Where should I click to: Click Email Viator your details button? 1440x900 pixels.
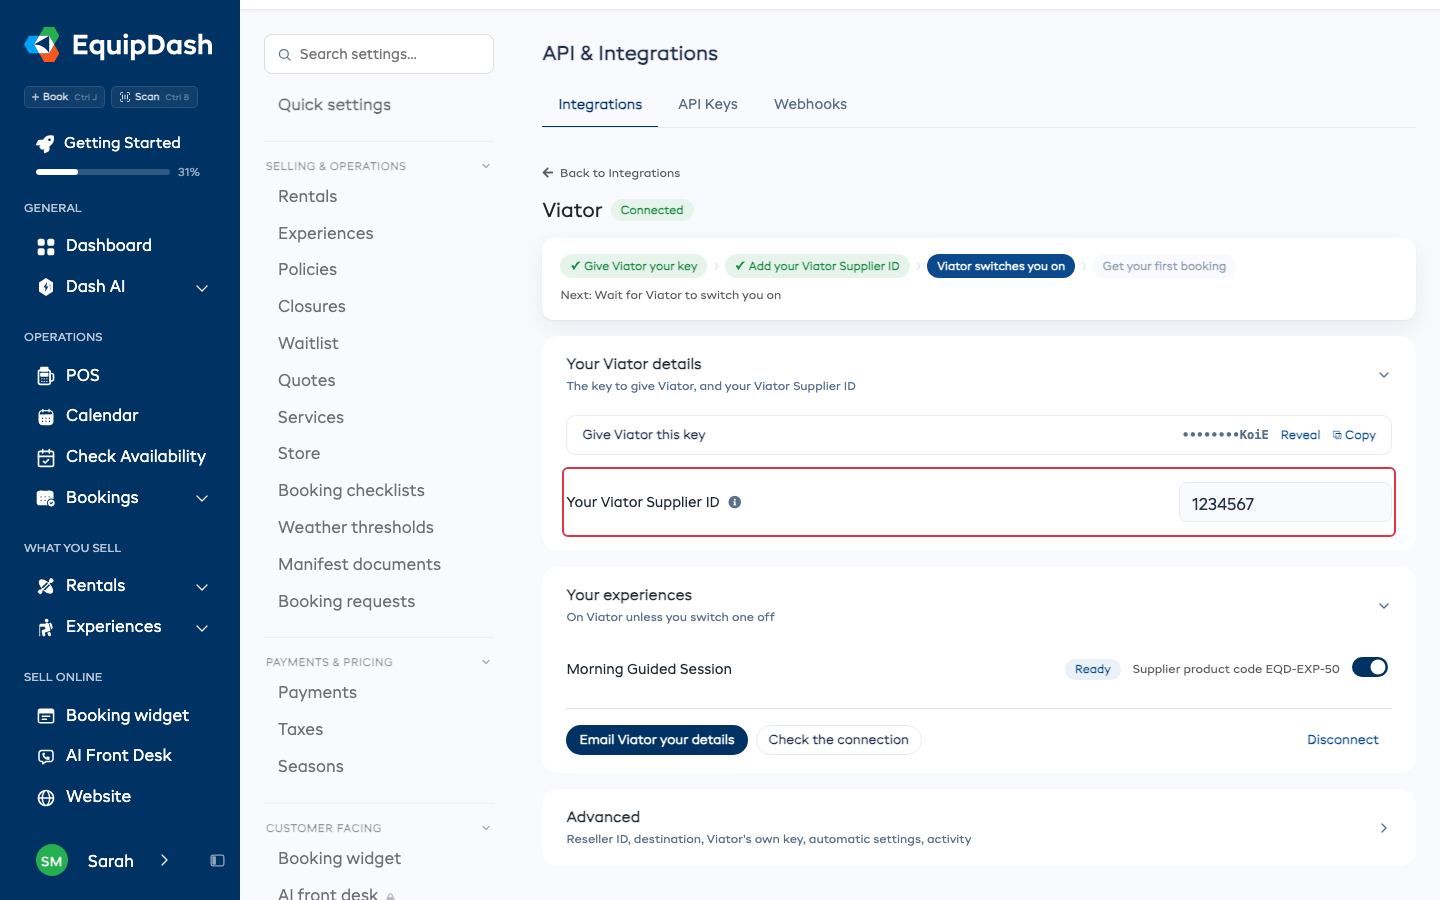coord(657,740)
